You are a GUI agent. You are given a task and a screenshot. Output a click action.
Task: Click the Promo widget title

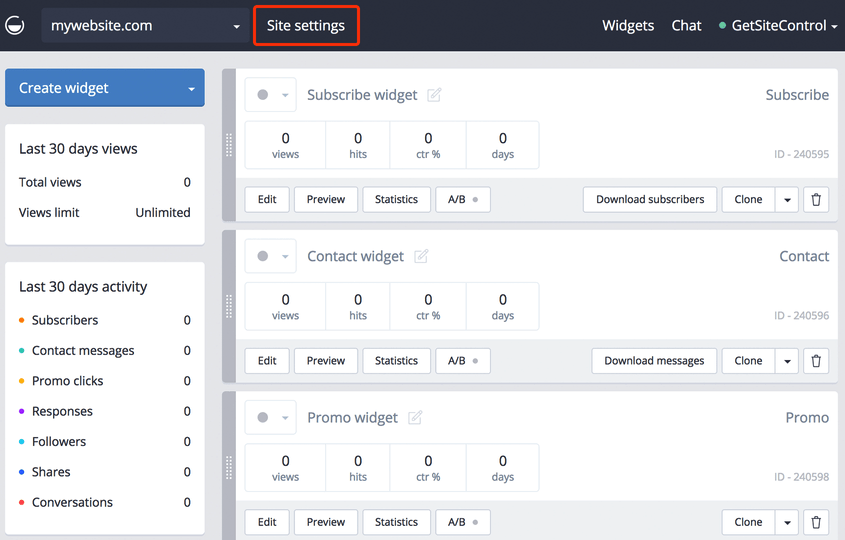click(352, 418)
